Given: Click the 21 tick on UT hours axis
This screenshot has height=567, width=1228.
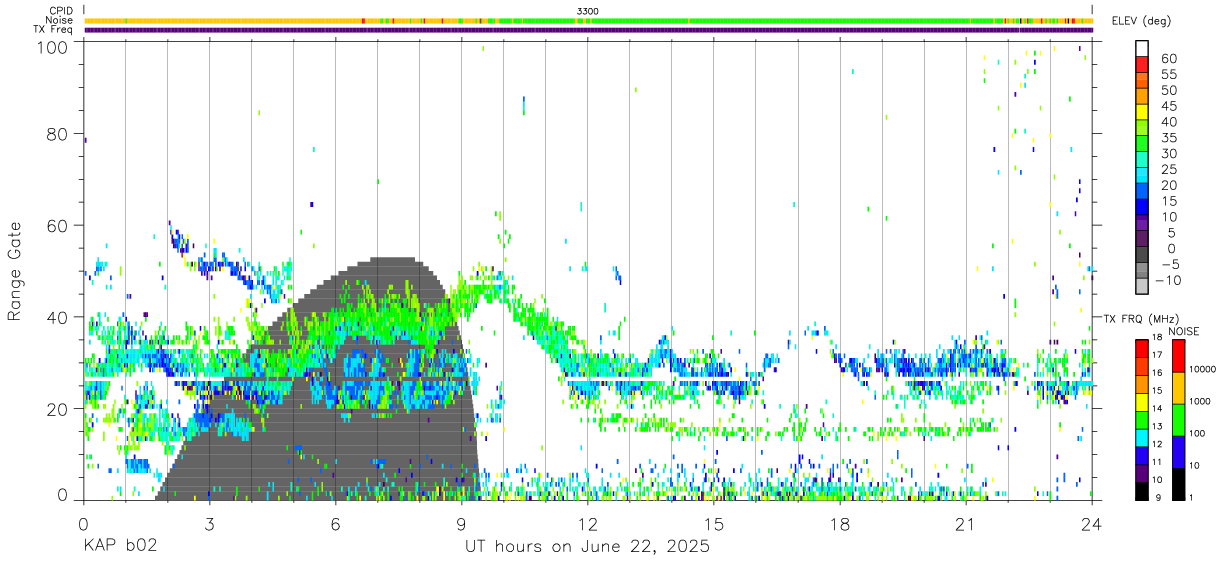Looking at the screenshot, I should coord(966,524).
